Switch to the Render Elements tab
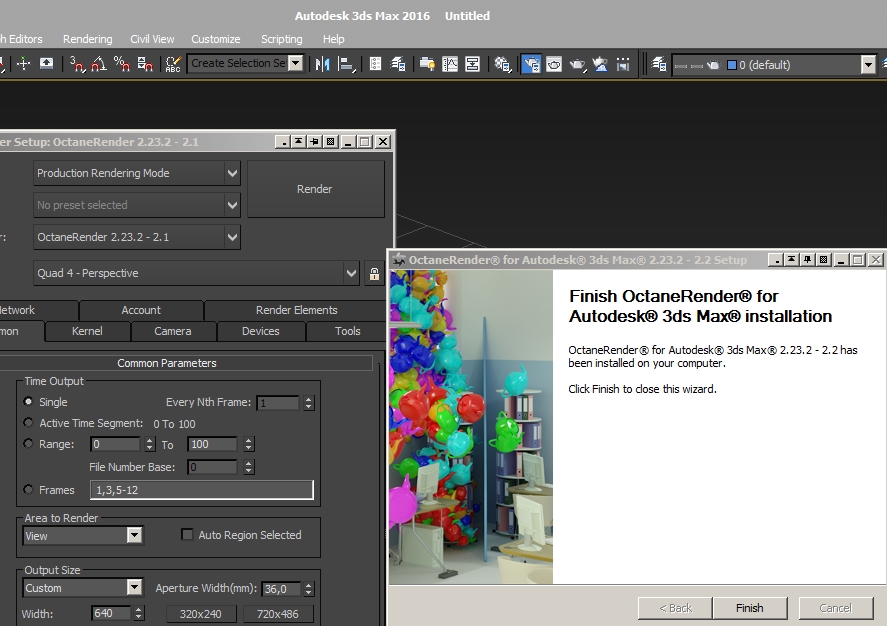 coord(296,310)
